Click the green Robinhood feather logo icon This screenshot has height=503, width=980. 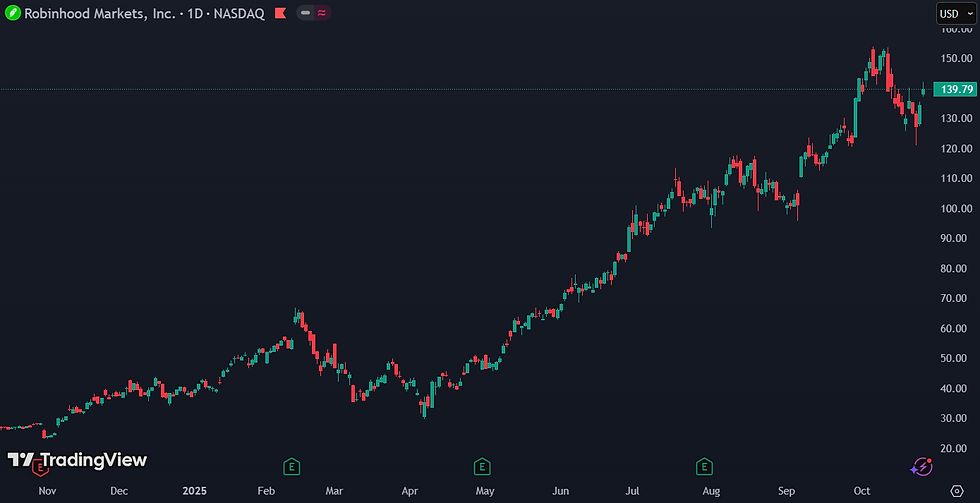click(12, 13)
